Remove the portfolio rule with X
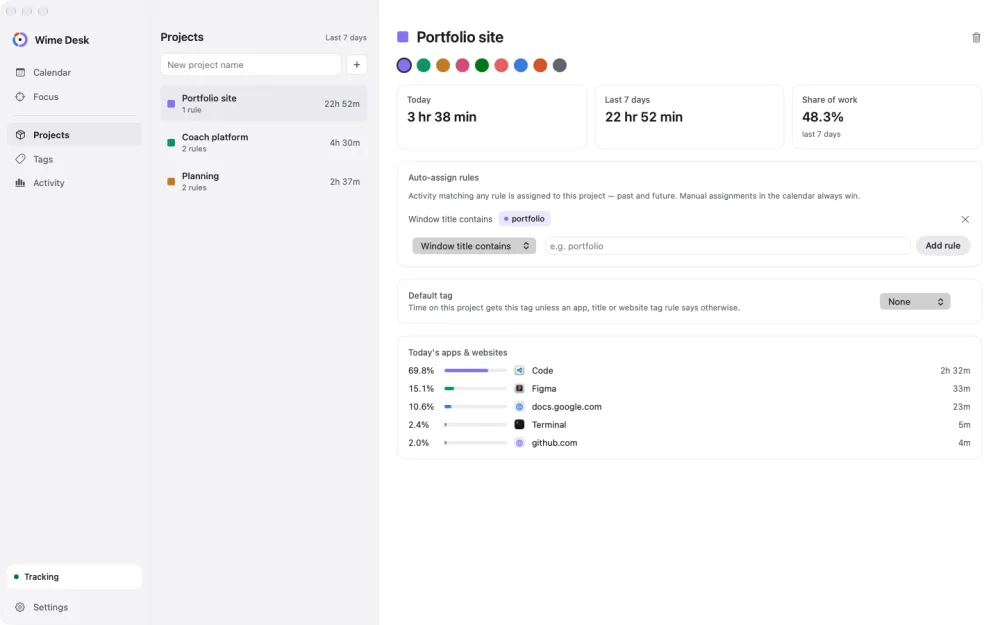Image resolution: width=1000 pixels, height=625 pixels. point(965,219)
